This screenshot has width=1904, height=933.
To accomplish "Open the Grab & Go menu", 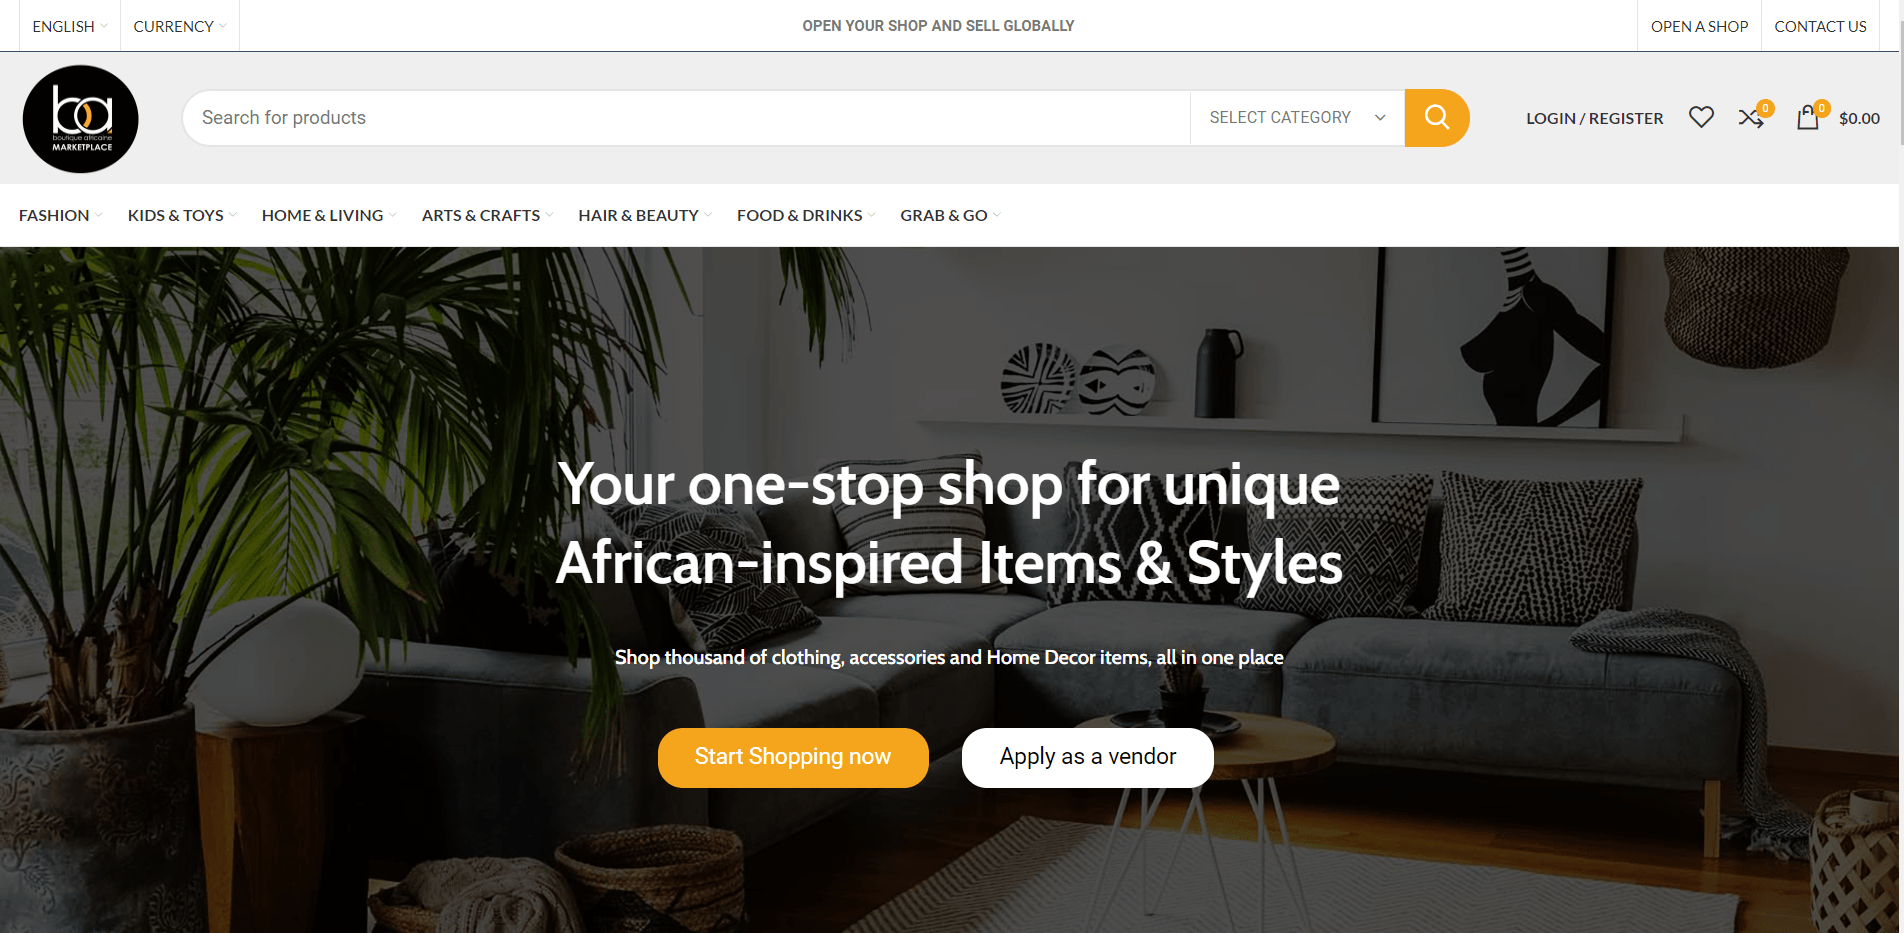I will [x=950, y=215].
